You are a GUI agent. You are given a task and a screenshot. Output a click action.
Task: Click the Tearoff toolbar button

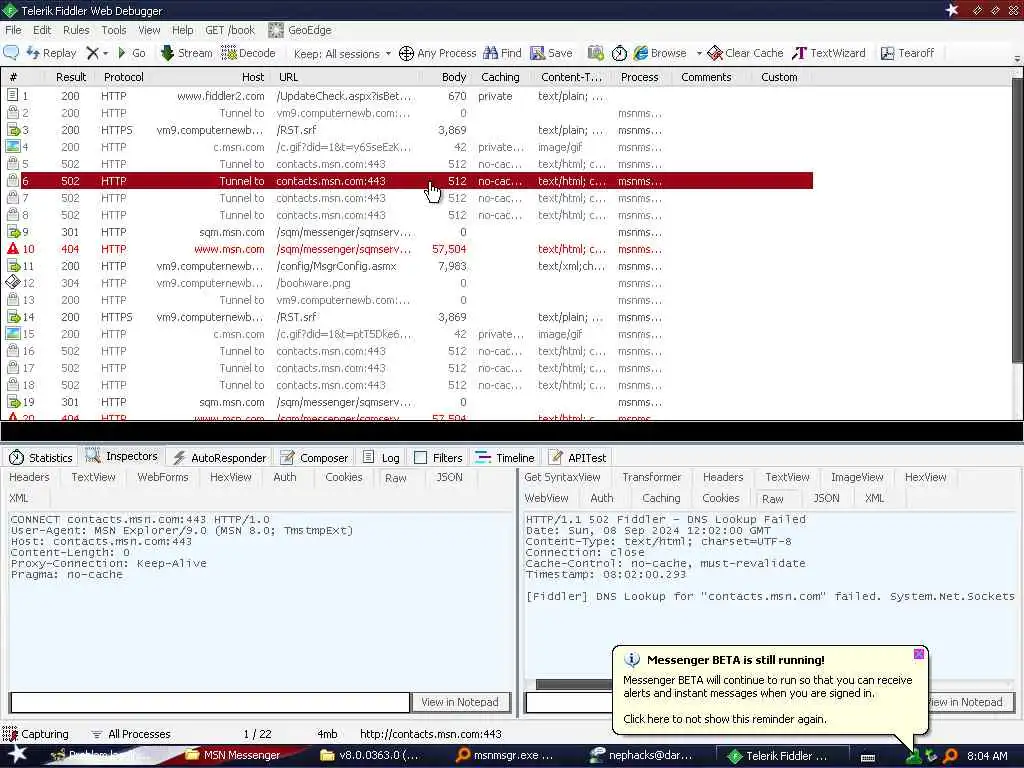[907, 53]
